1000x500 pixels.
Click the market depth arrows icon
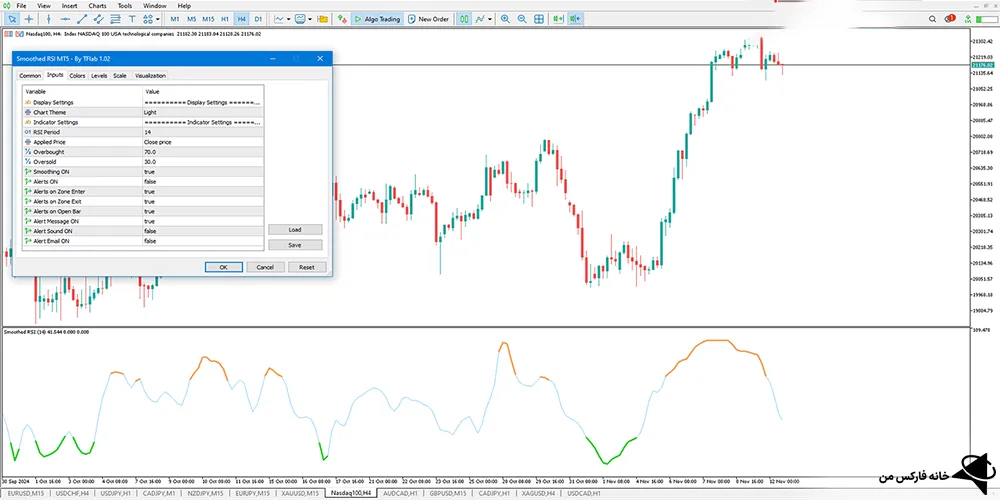(x=342, y=19)
